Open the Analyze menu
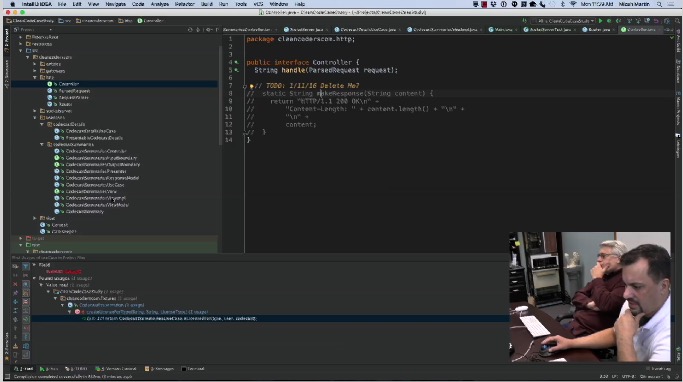Viewport: 683px width, 382px height. coord(159,4)
